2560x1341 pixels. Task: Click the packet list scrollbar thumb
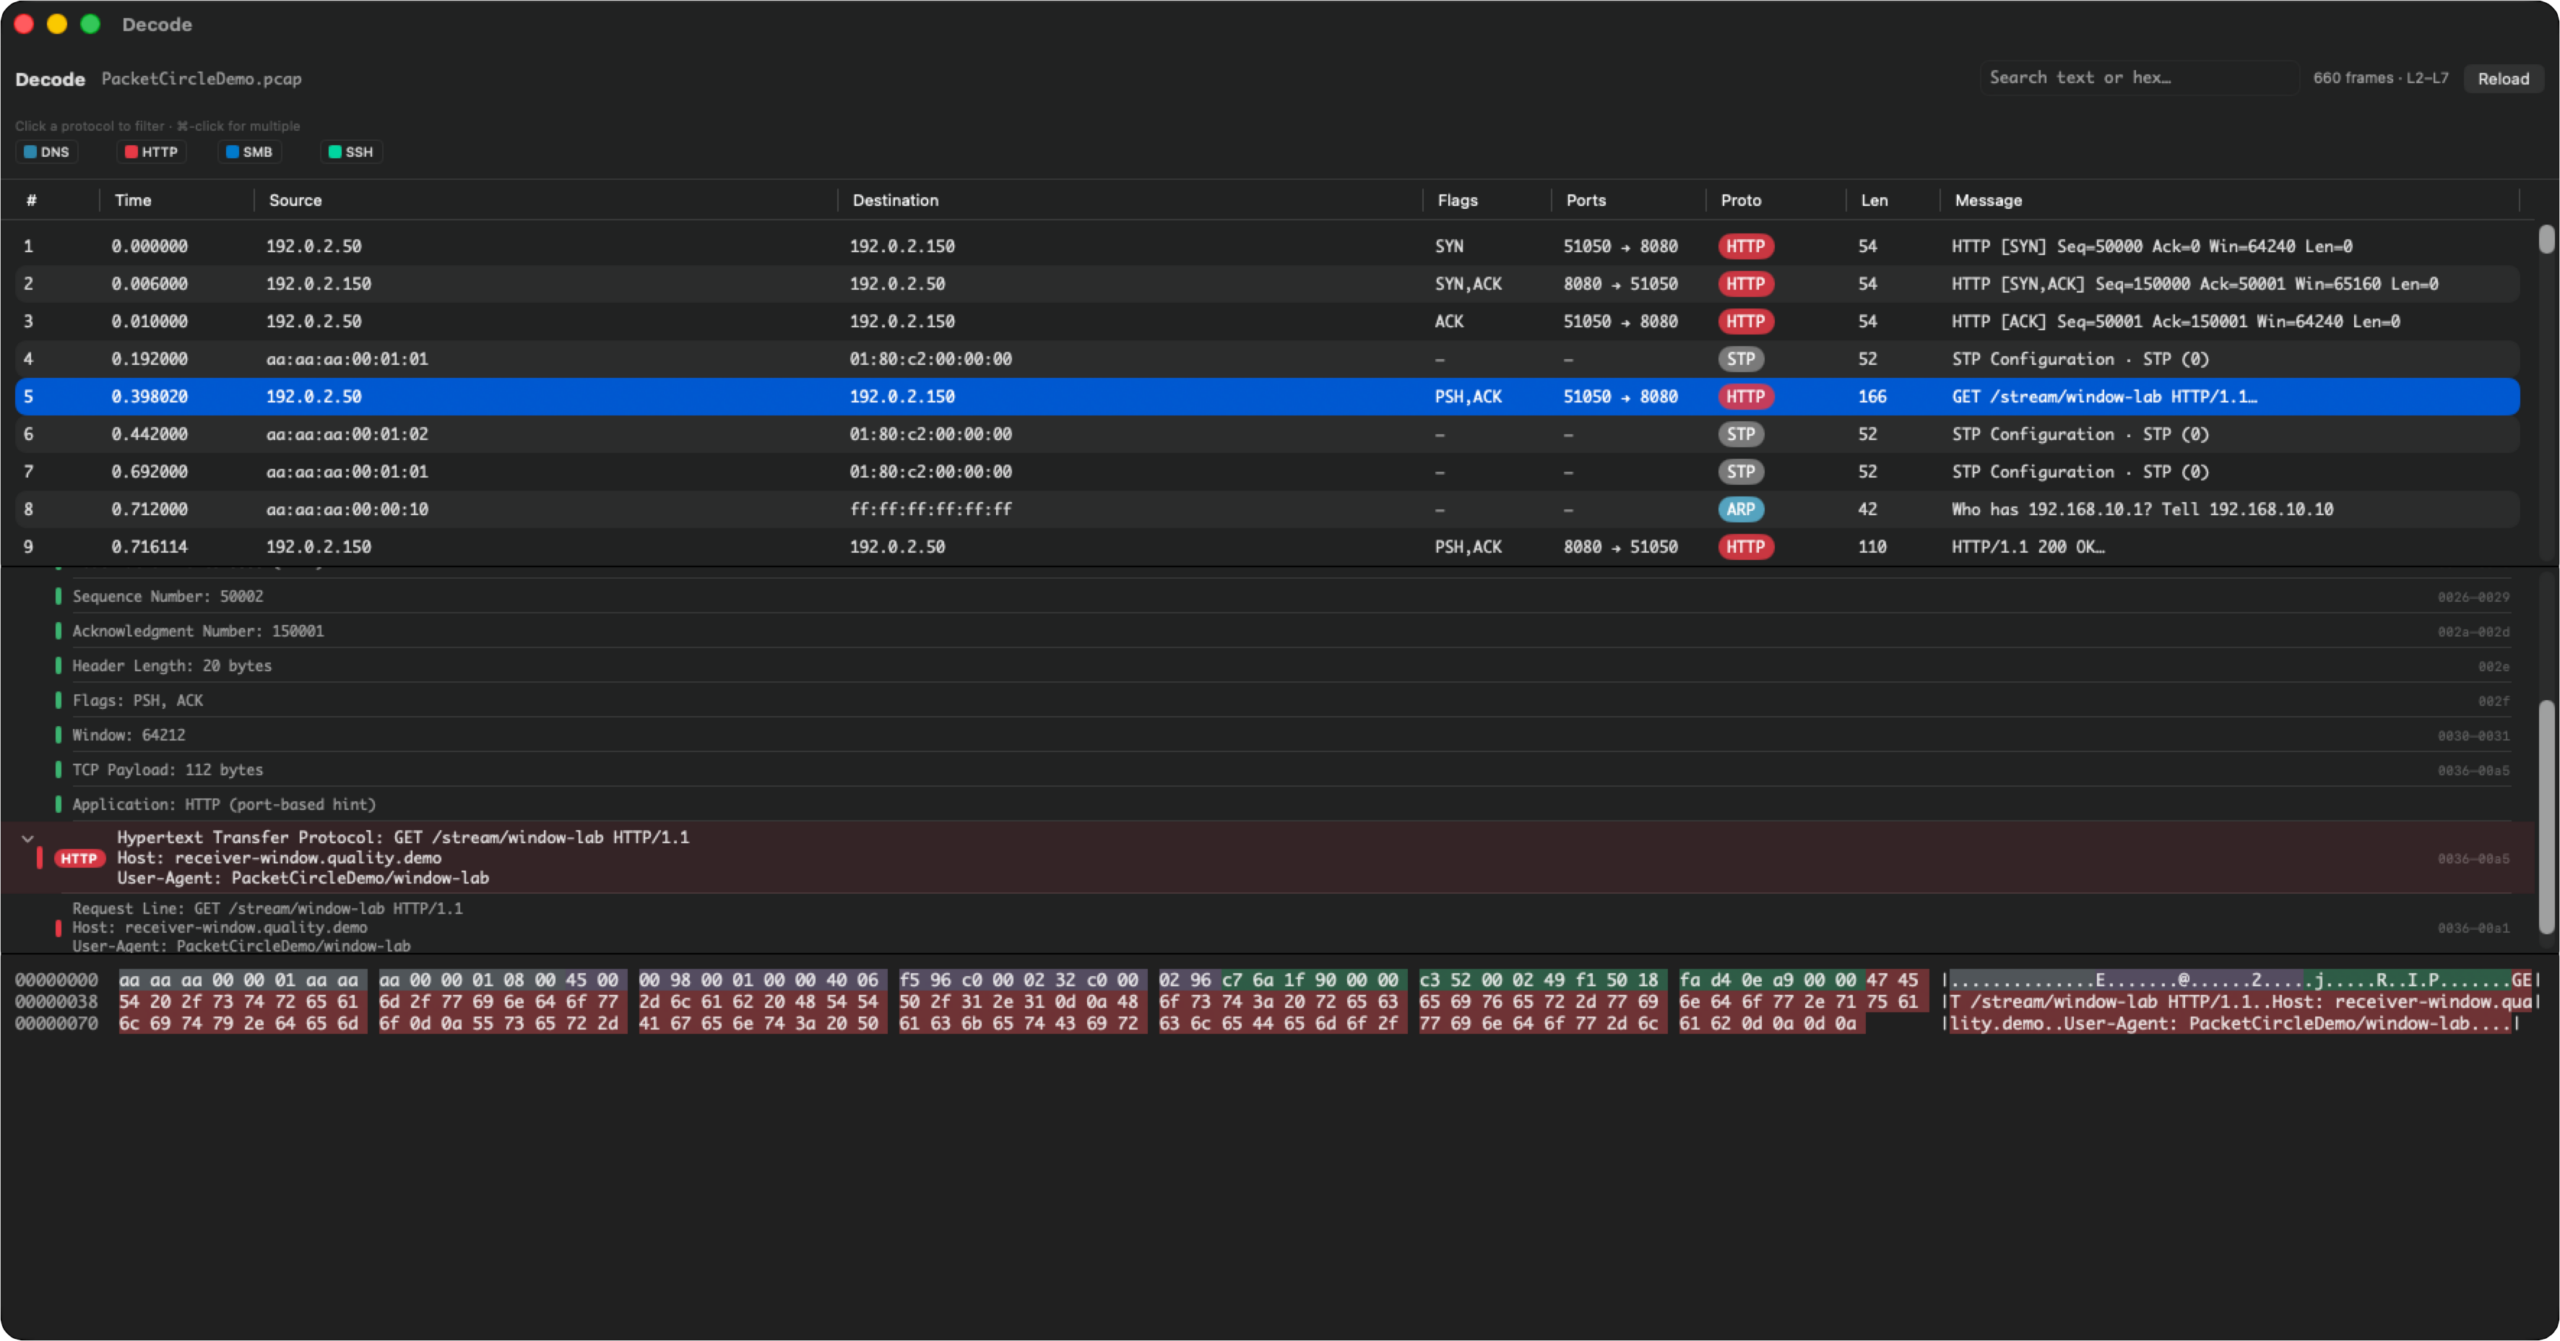[x=2547, y=239]
